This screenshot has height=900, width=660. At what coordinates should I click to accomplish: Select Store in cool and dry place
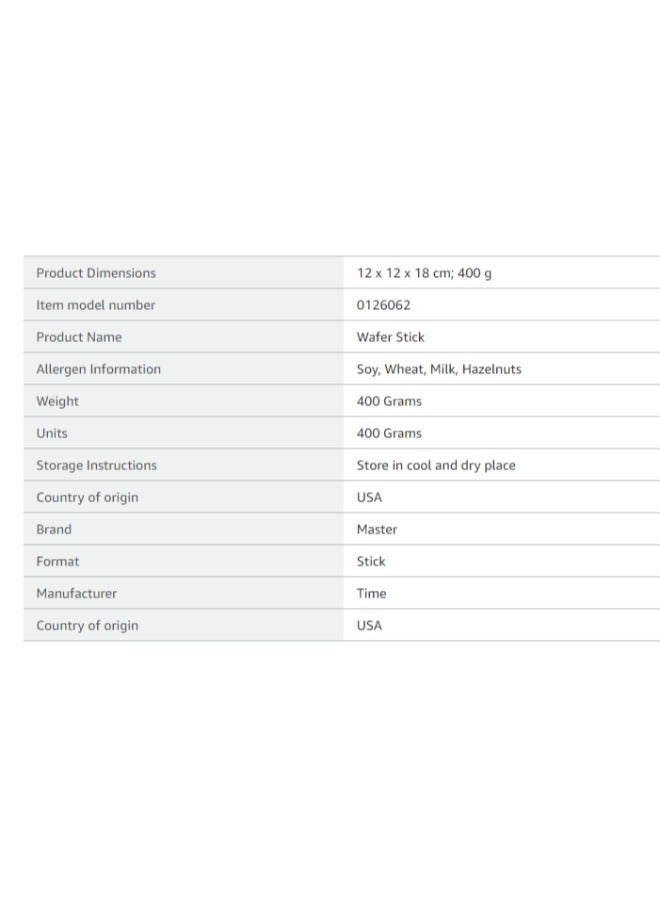436,465
